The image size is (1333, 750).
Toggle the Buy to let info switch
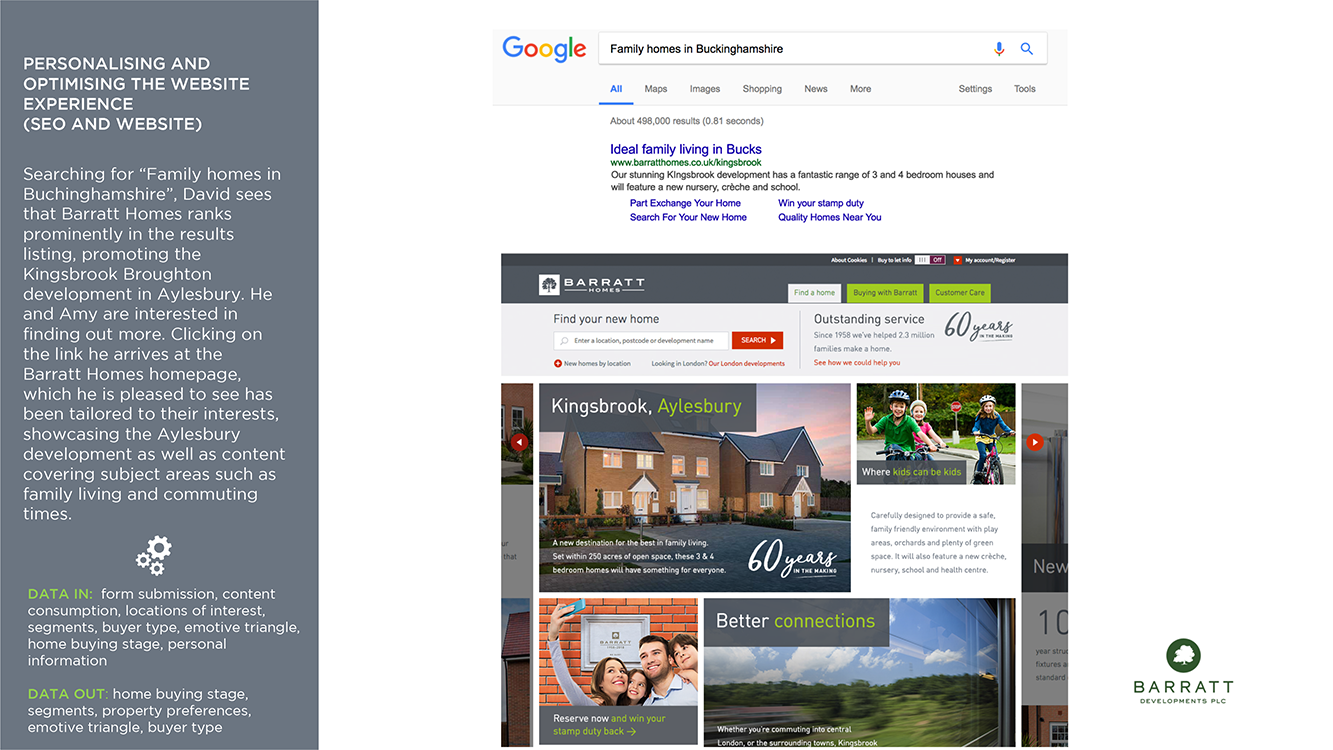pyautogui.click(x=930, y=260)
